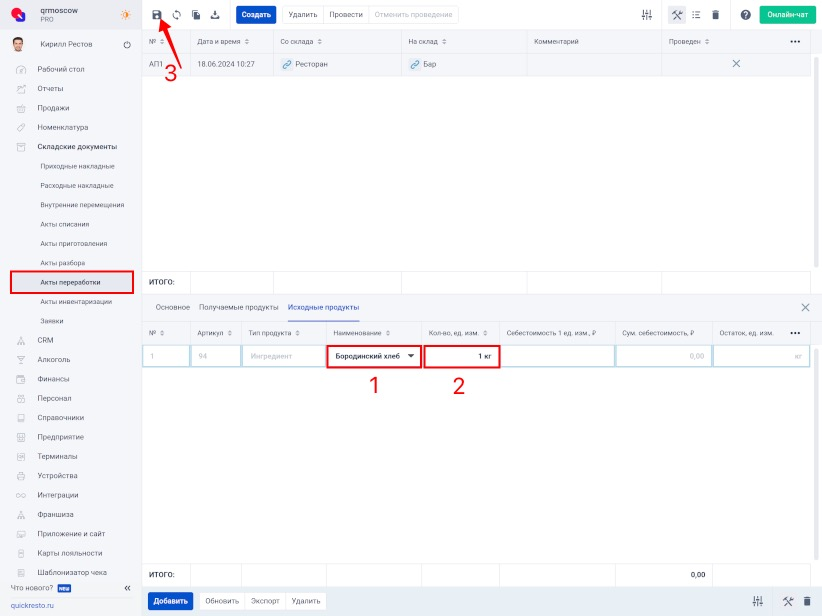Collapse the sidebar with double chevron
Screen dimensions: 822x616
click(x=127, y=588)
